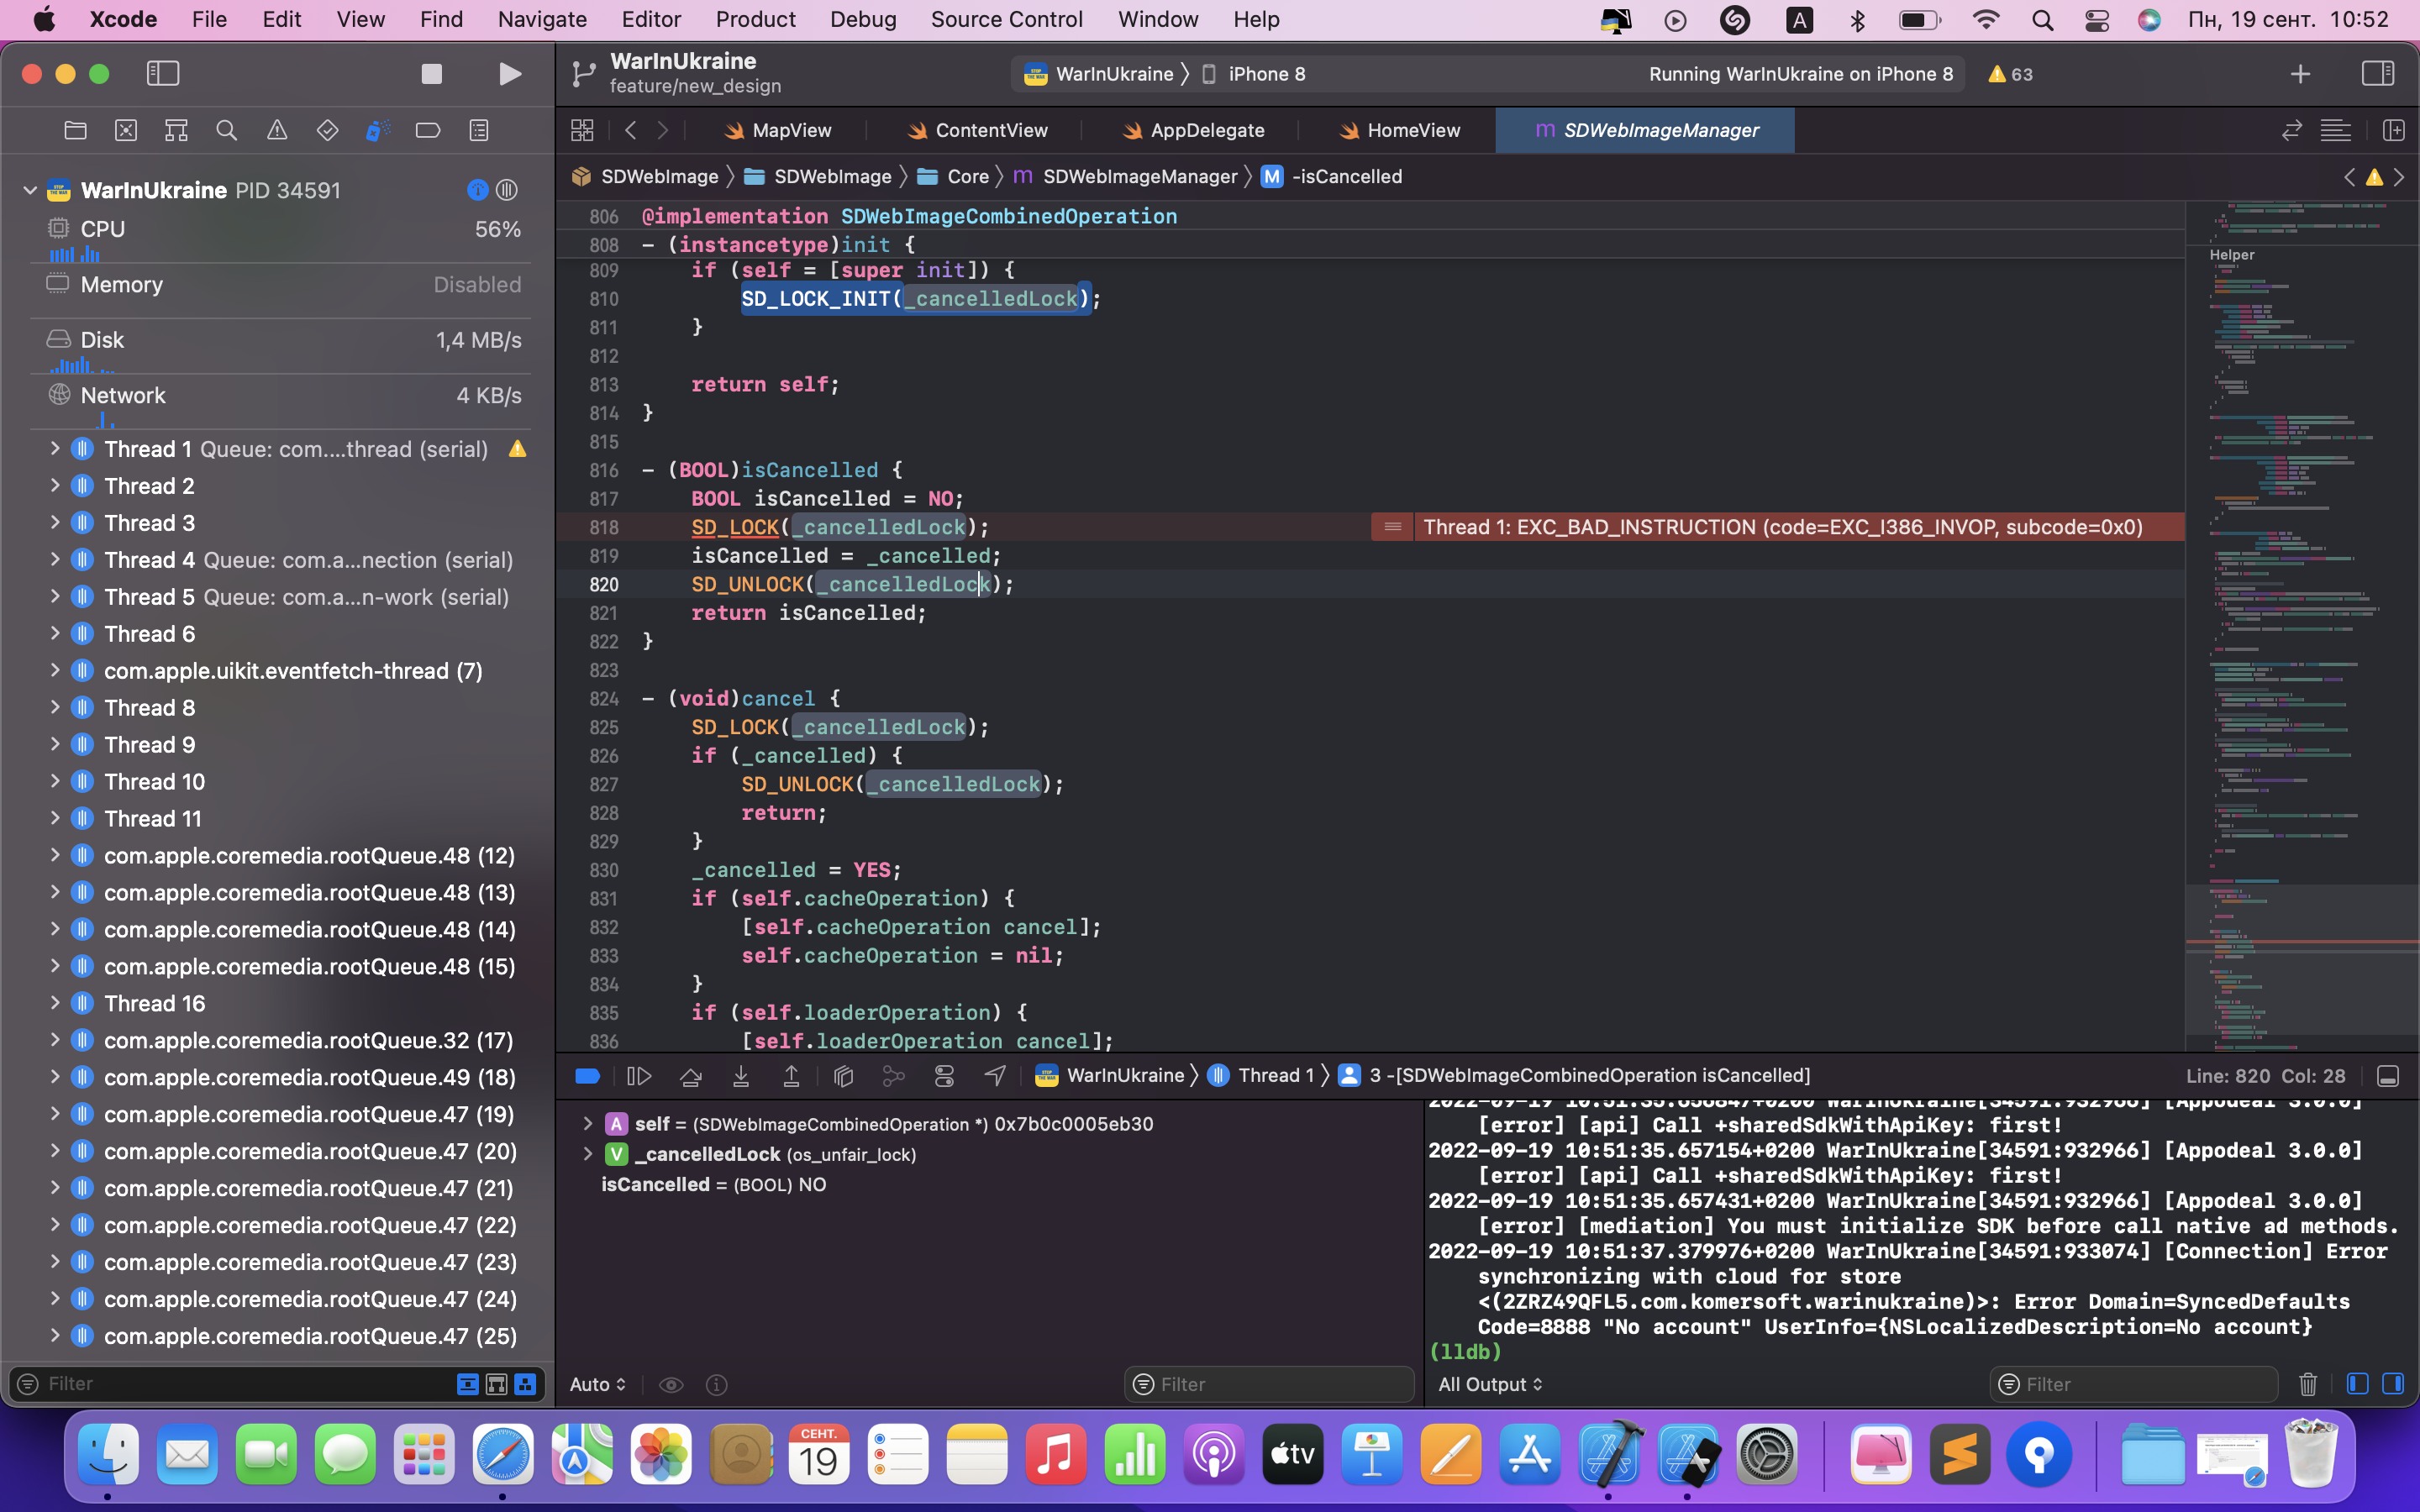Expand the Thread 1 queue entry
The image size is (2420, 1512).
pos(56,449)
